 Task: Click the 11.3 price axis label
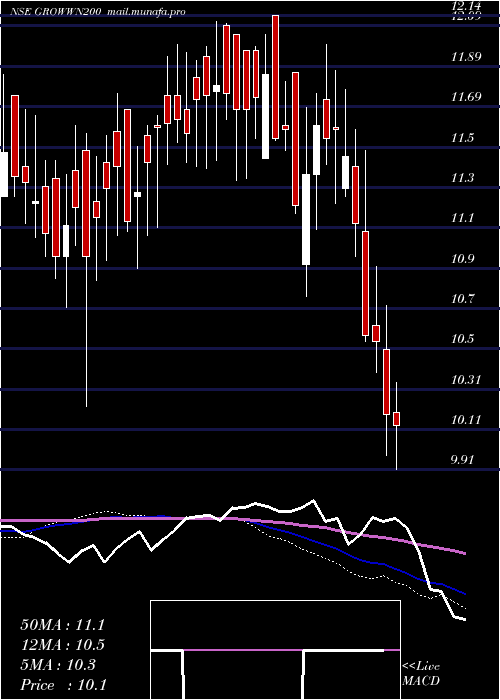point(462,178)
